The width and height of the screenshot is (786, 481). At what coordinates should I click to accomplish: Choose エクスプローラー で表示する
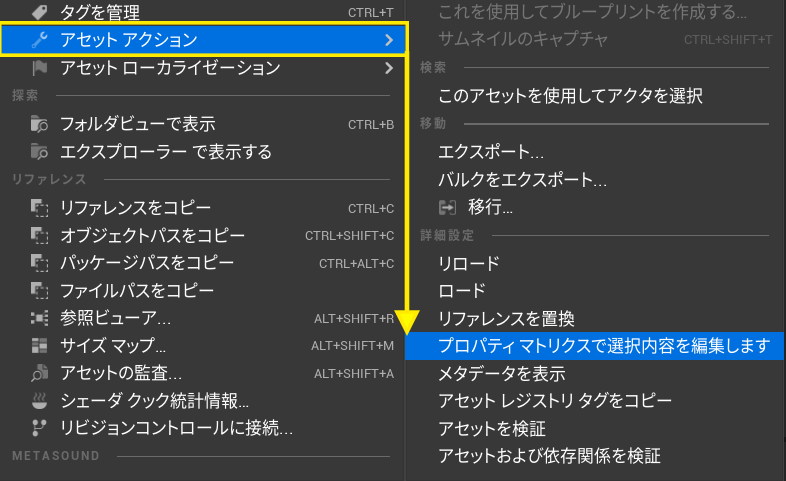click(x=203, y=151)
